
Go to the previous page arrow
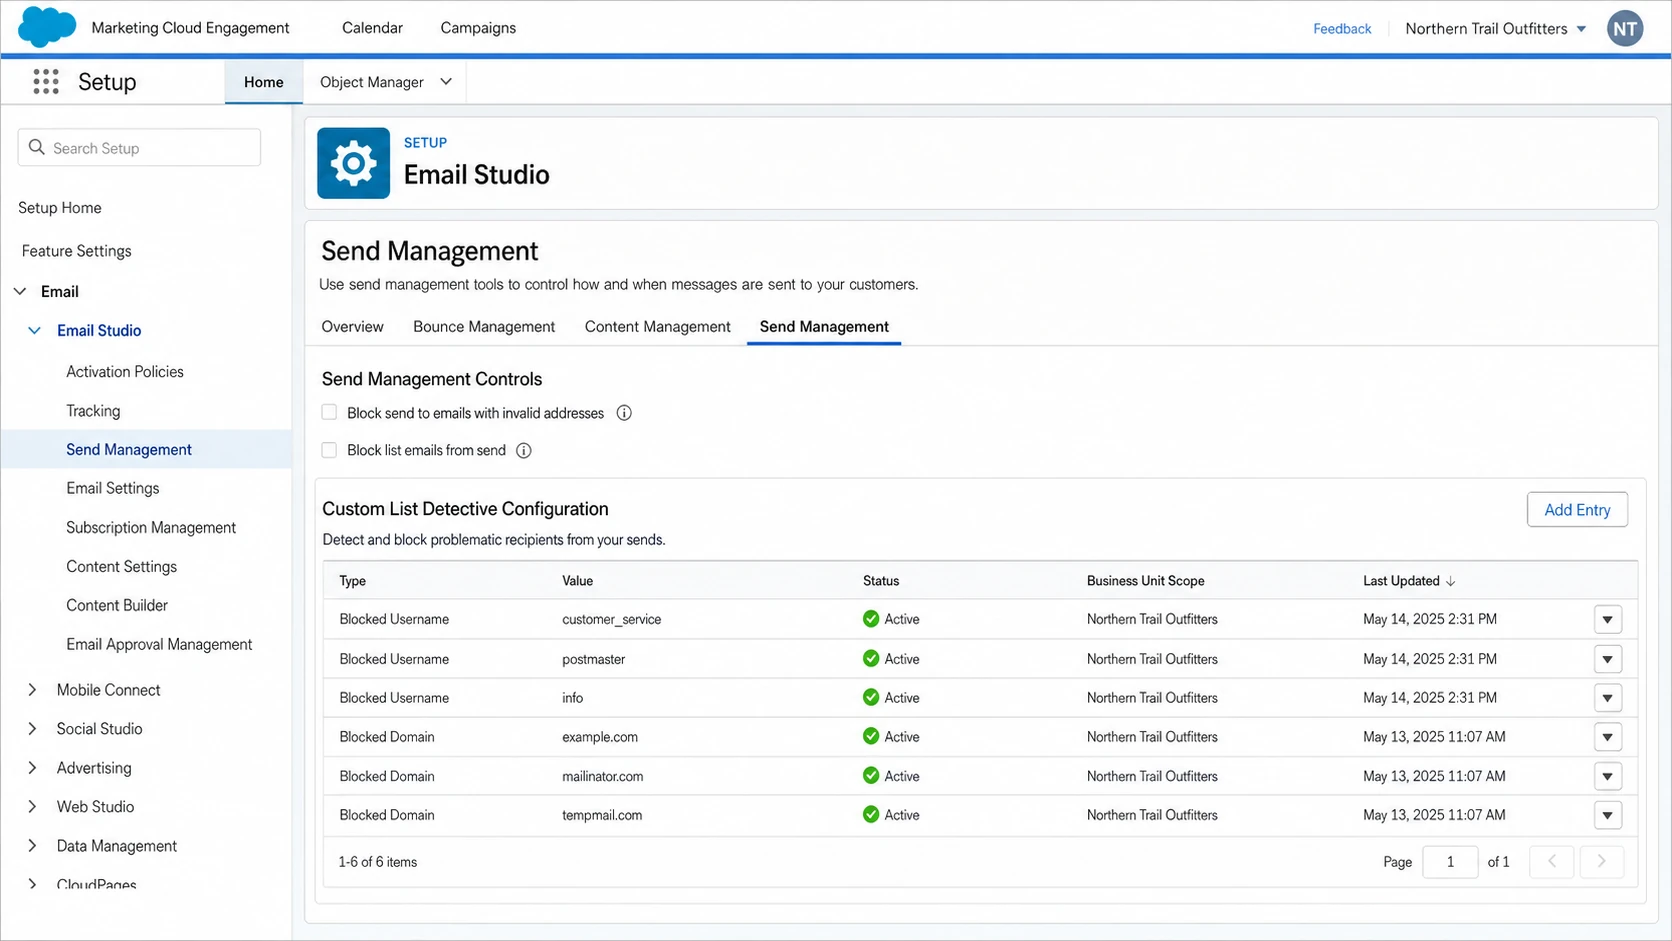pyautogui.click(x=1552, y=862)
